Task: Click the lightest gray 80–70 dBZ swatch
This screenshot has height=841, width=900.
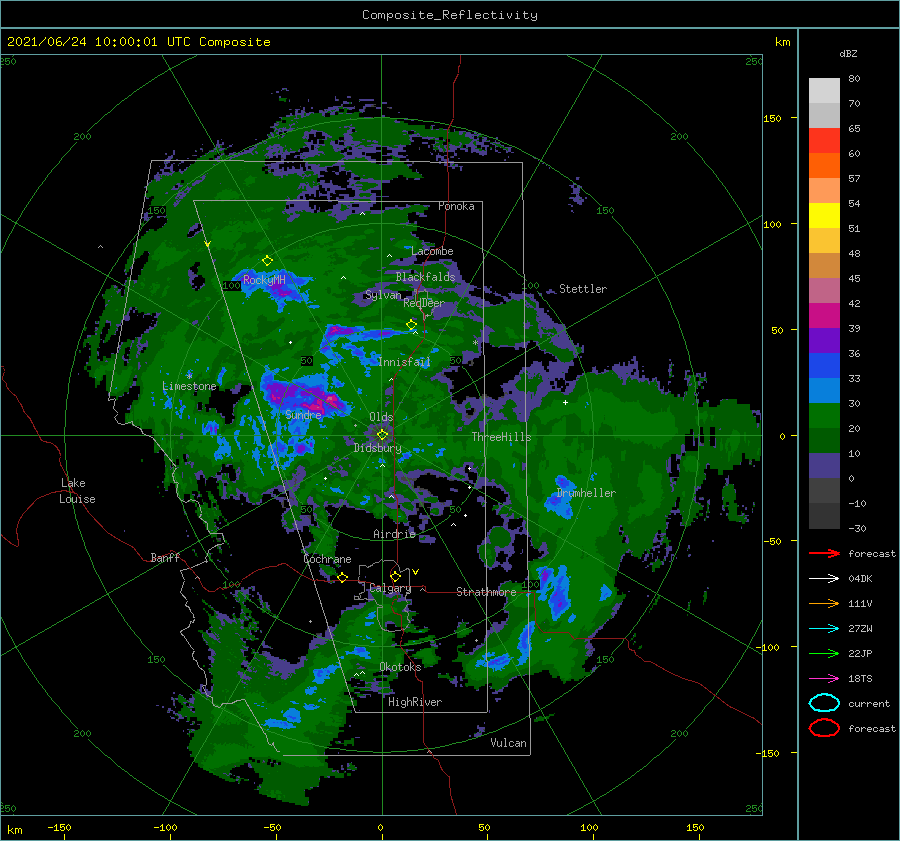Action: click(x=824, y=91)
